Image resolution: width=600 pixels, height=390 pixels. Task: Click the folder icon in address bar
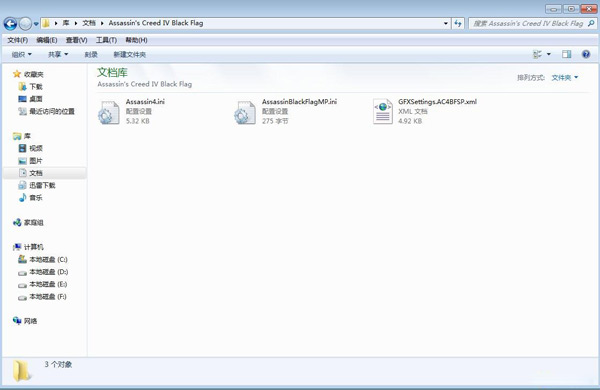tap(46, 23)
